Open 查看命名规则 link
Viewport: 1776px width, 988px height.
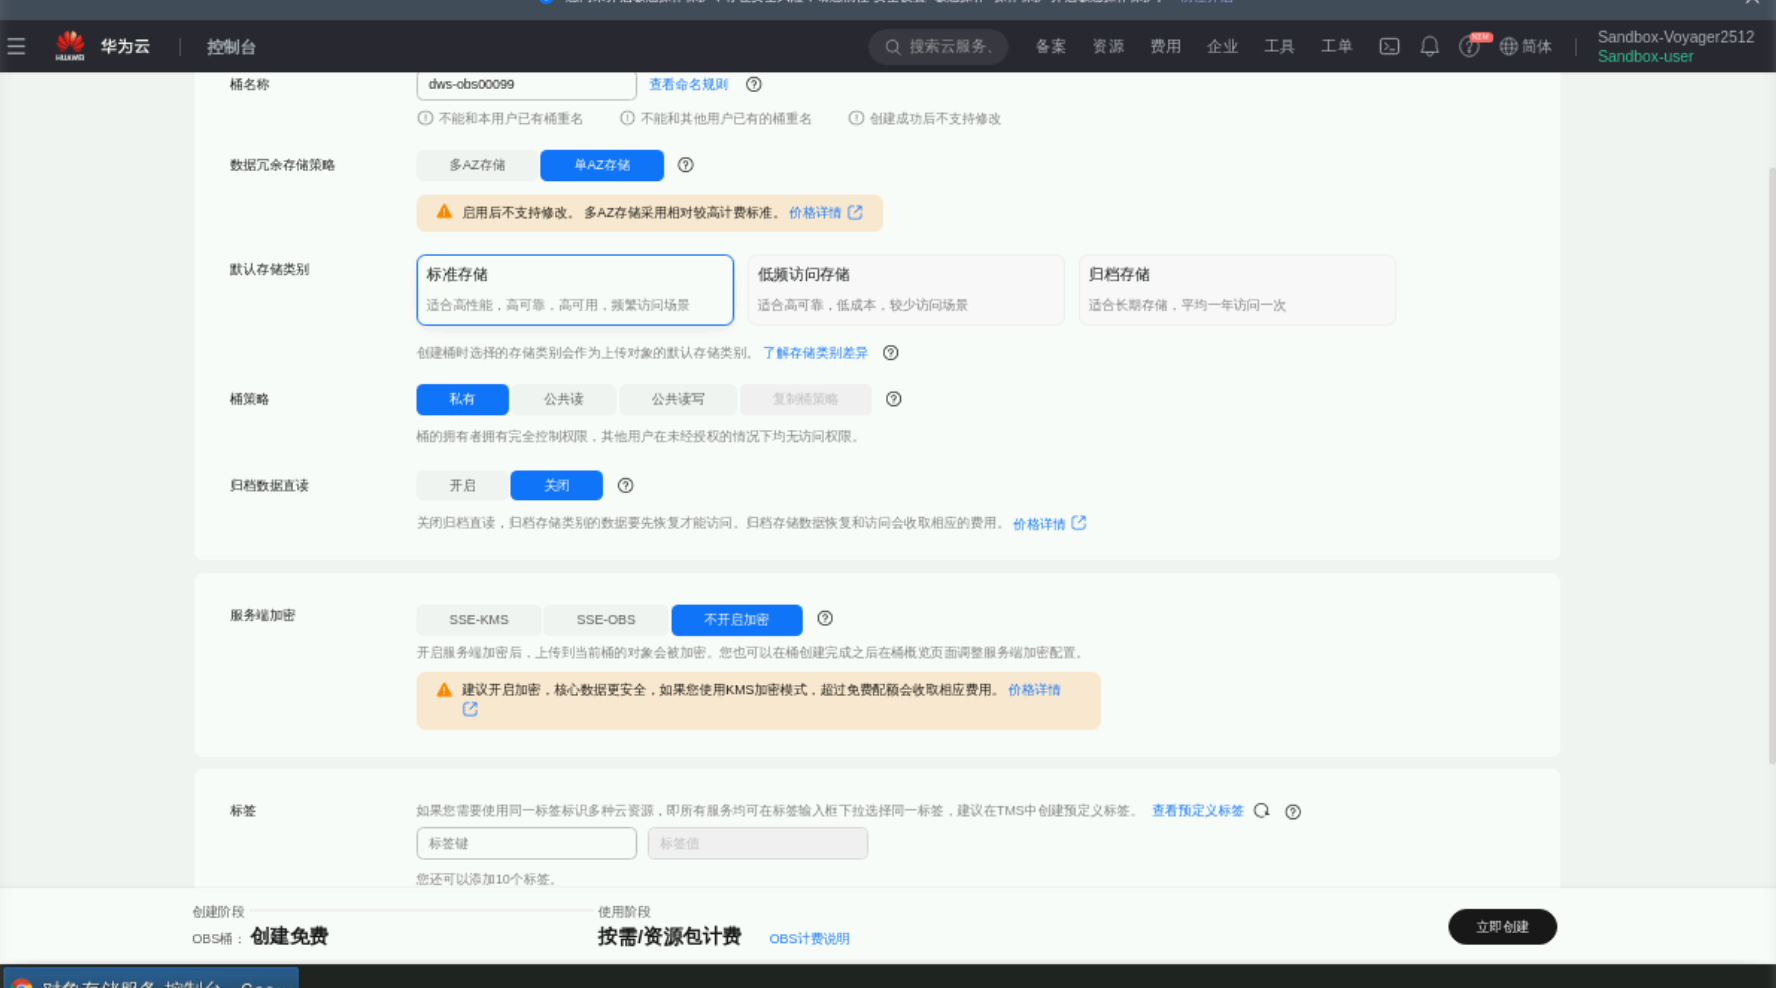point(688,84)
